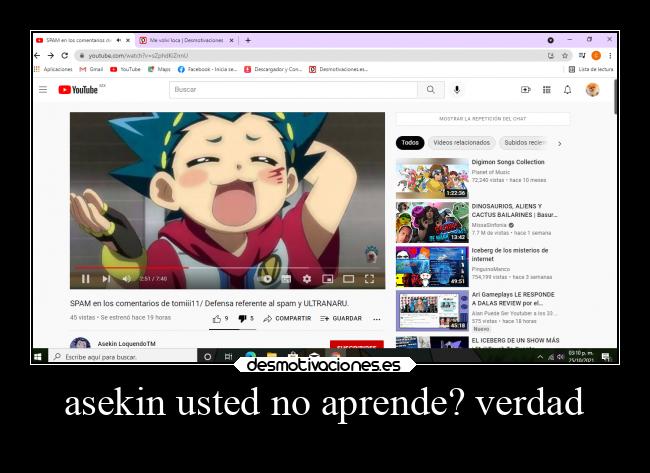
Task: Open the browser media control icon
Action: (x=582, y=55)
